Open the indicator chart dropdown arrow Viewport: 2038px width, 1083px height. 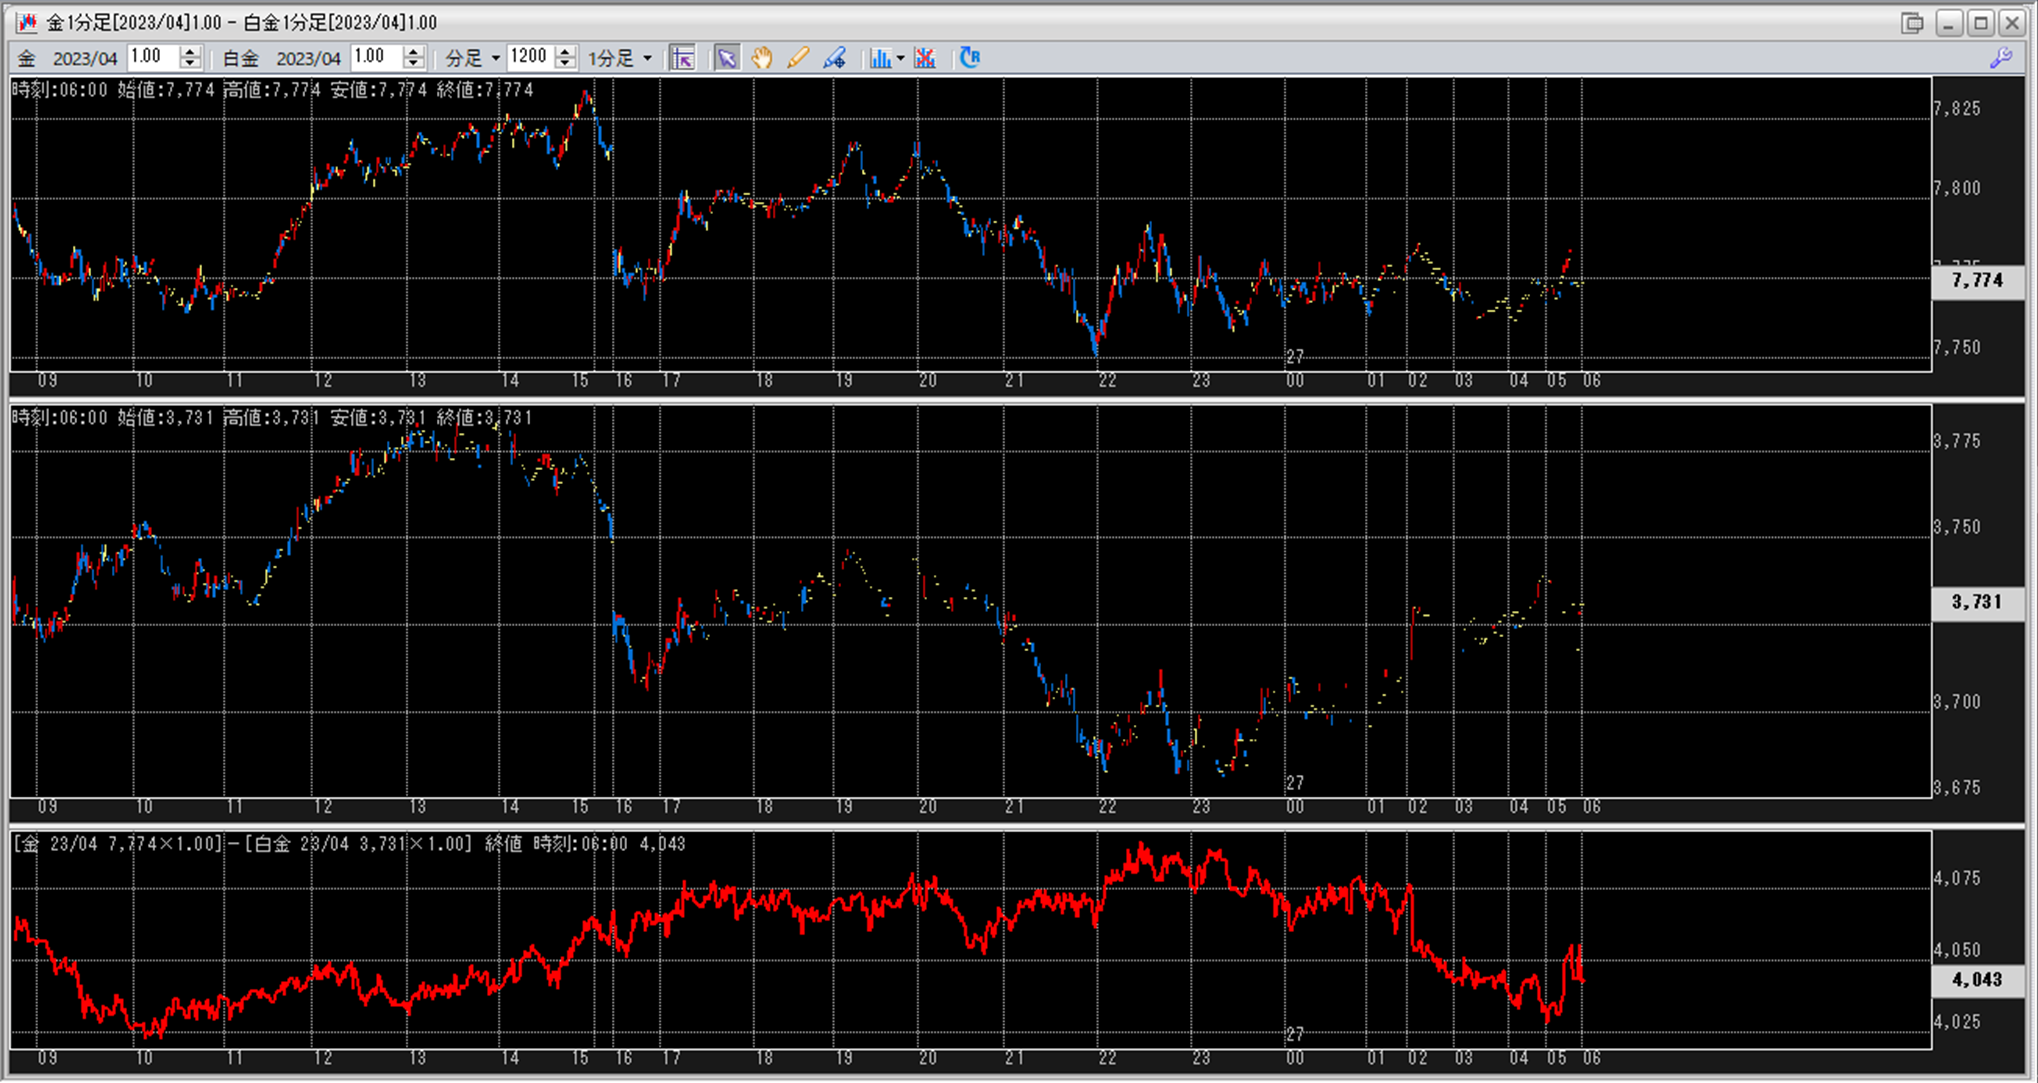point(901,58)
